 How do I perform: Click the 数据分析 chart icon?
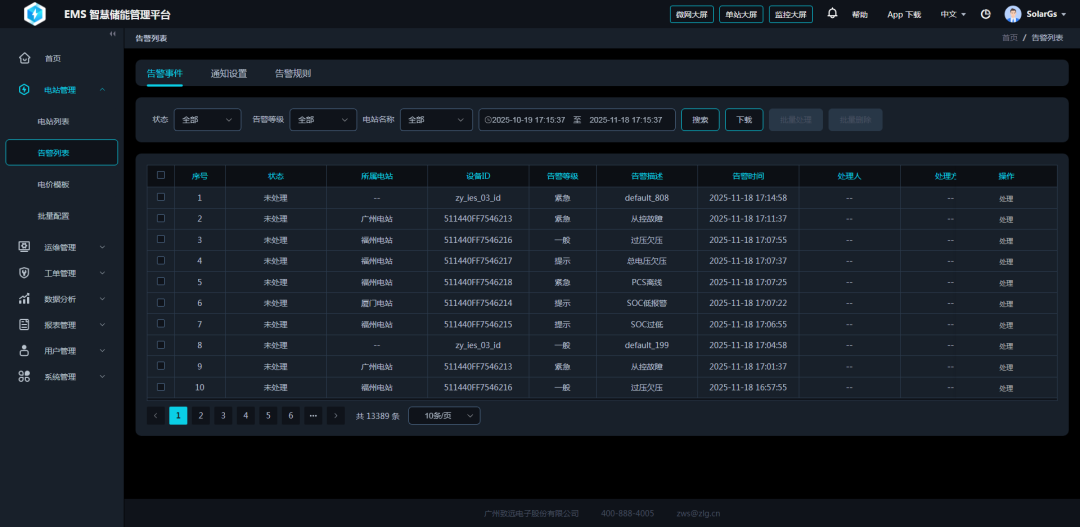25,299
